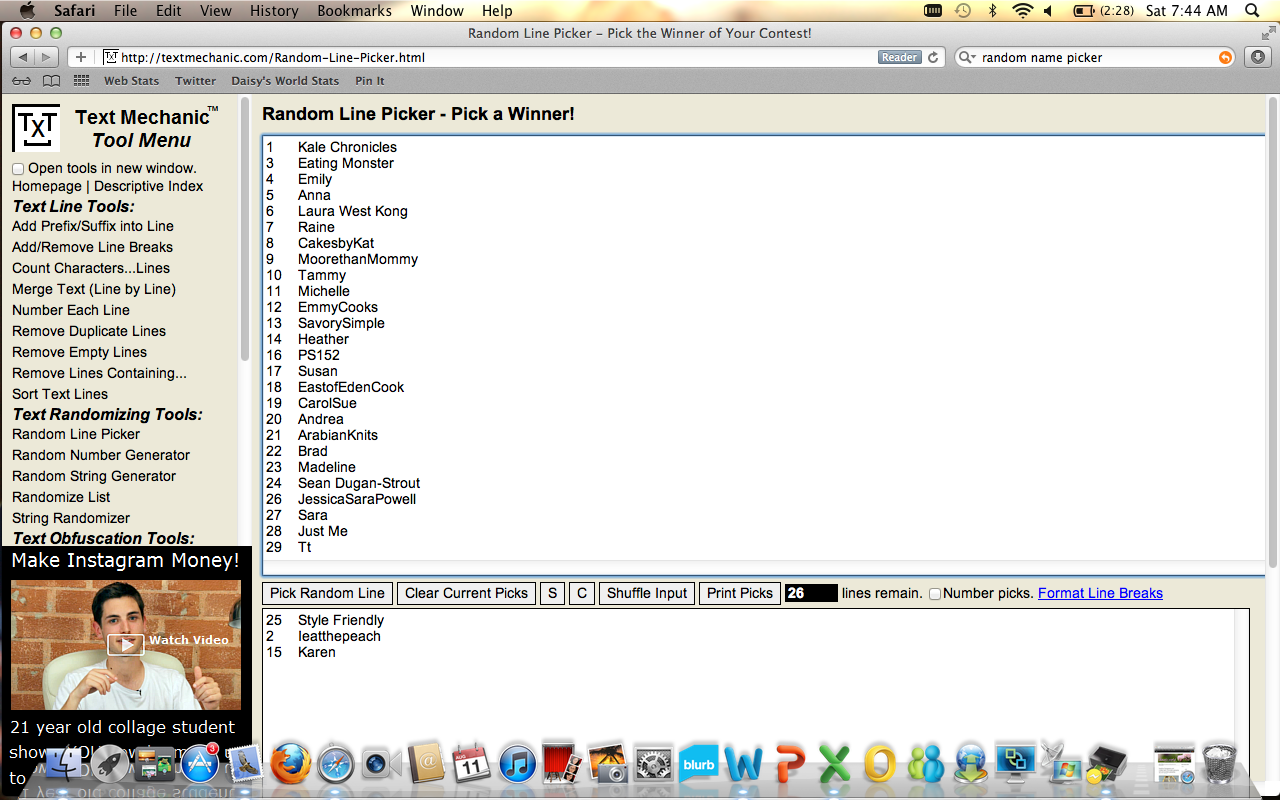
Task: Open the Top Sites grid icon
Action: (81, 81)
